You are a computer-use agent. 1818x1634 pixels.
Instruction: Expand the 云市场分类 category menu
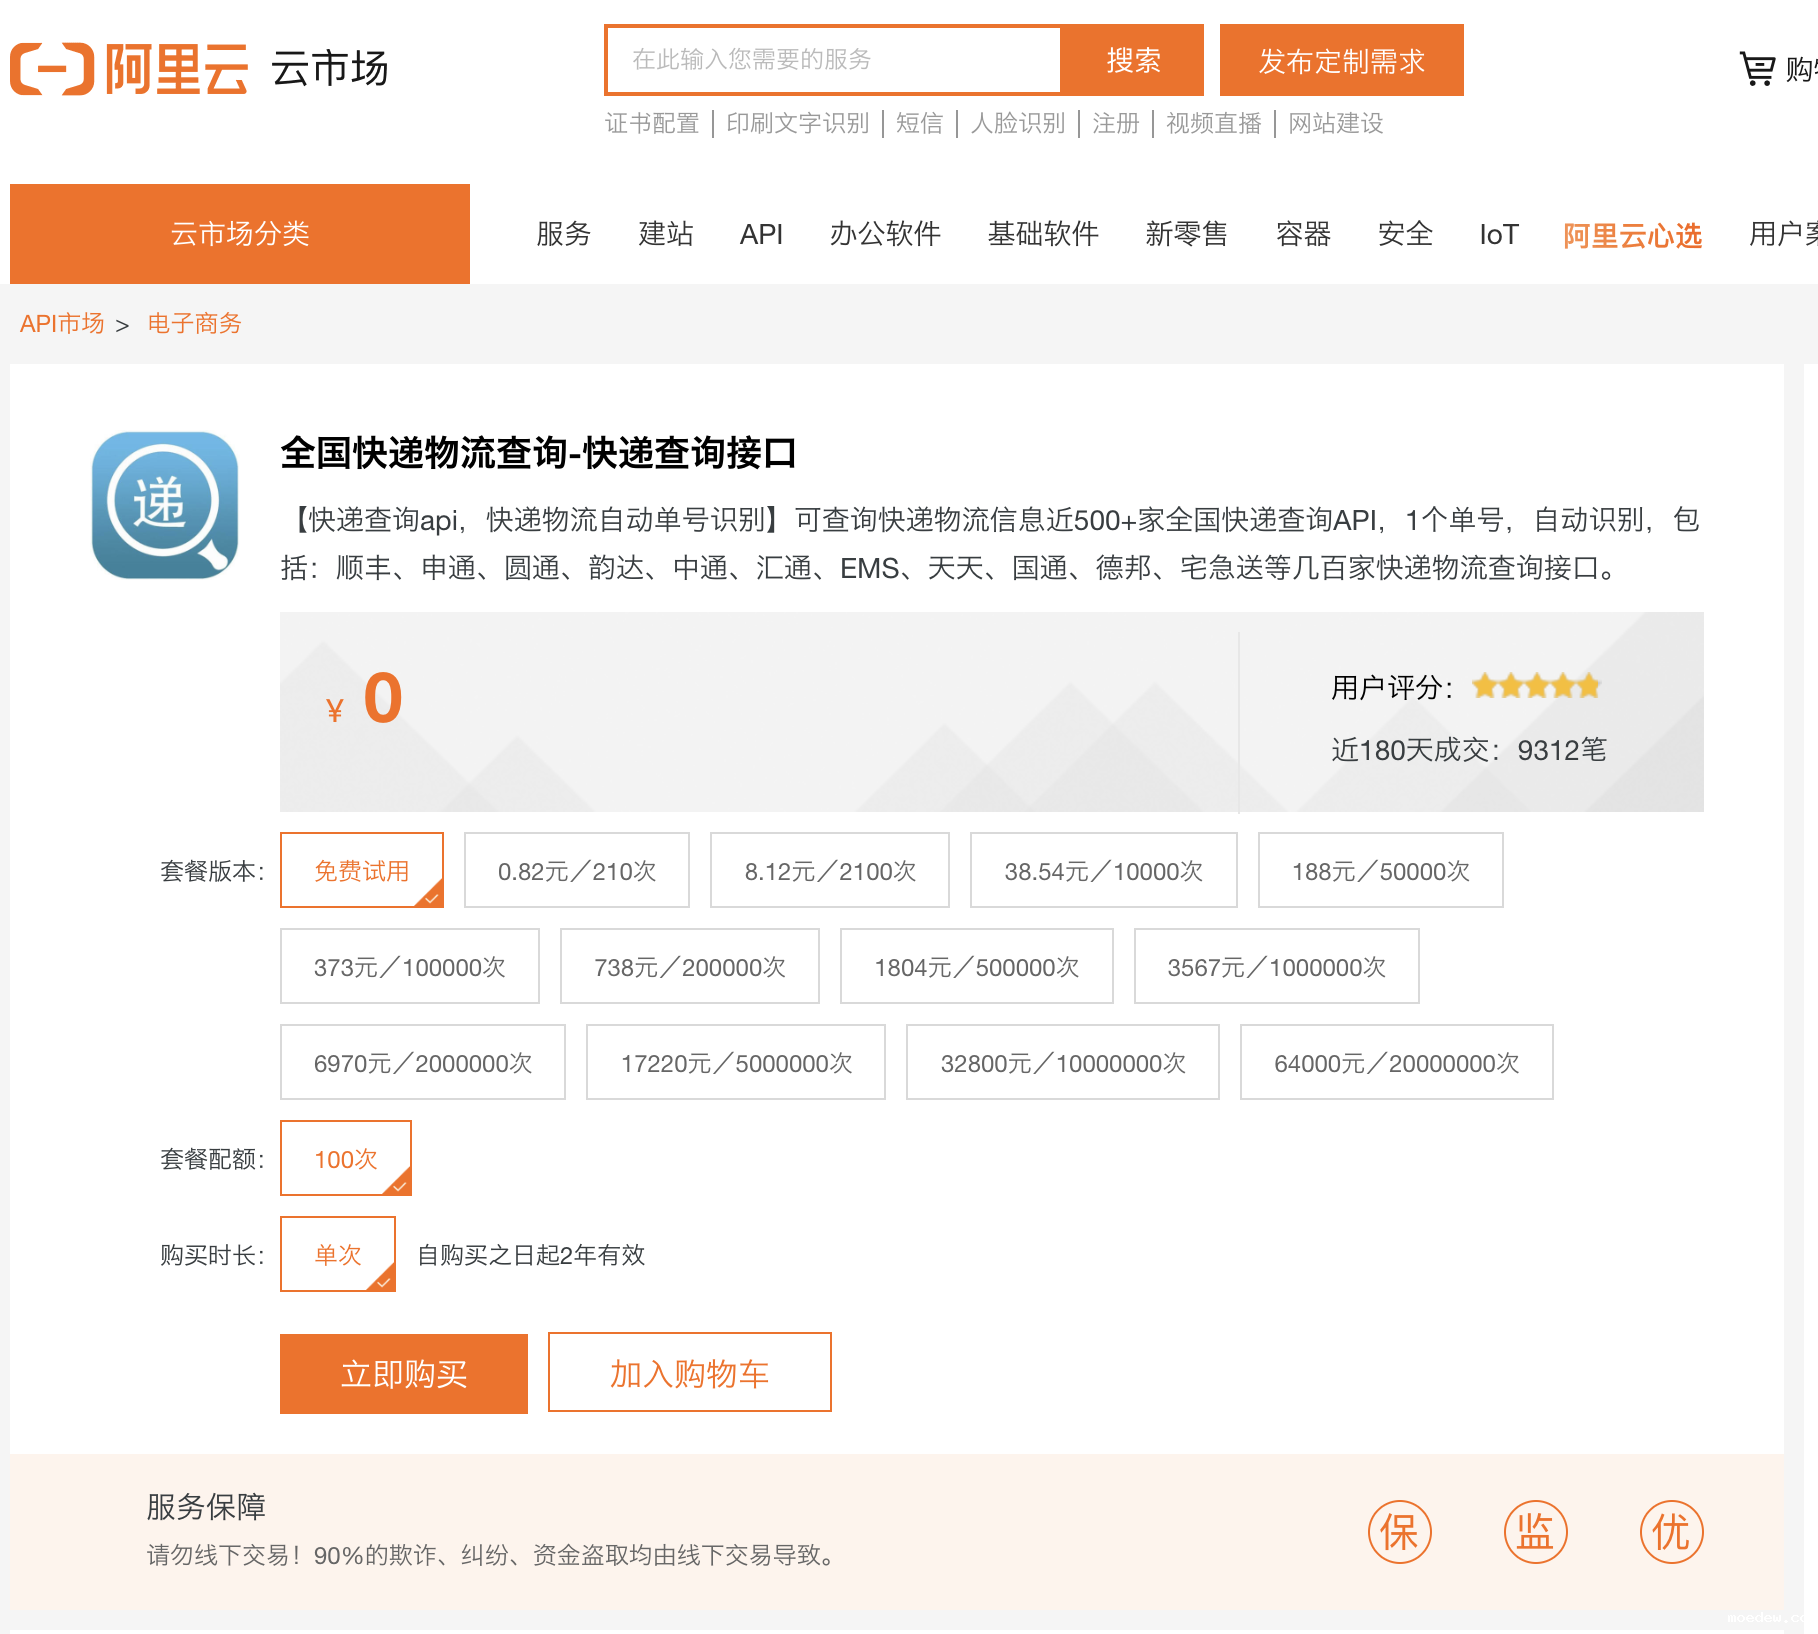(x=240, y=234)
